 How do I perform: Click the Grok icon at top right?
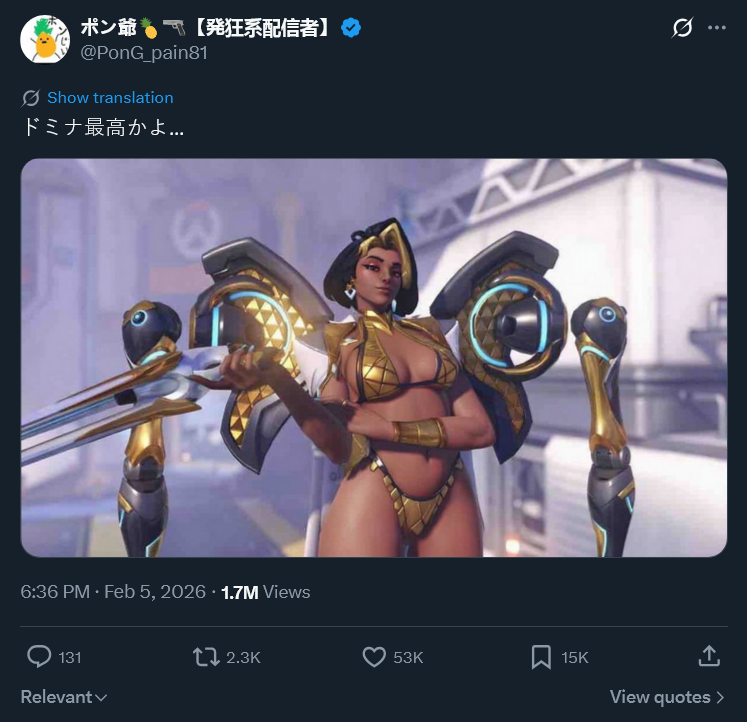682,28
